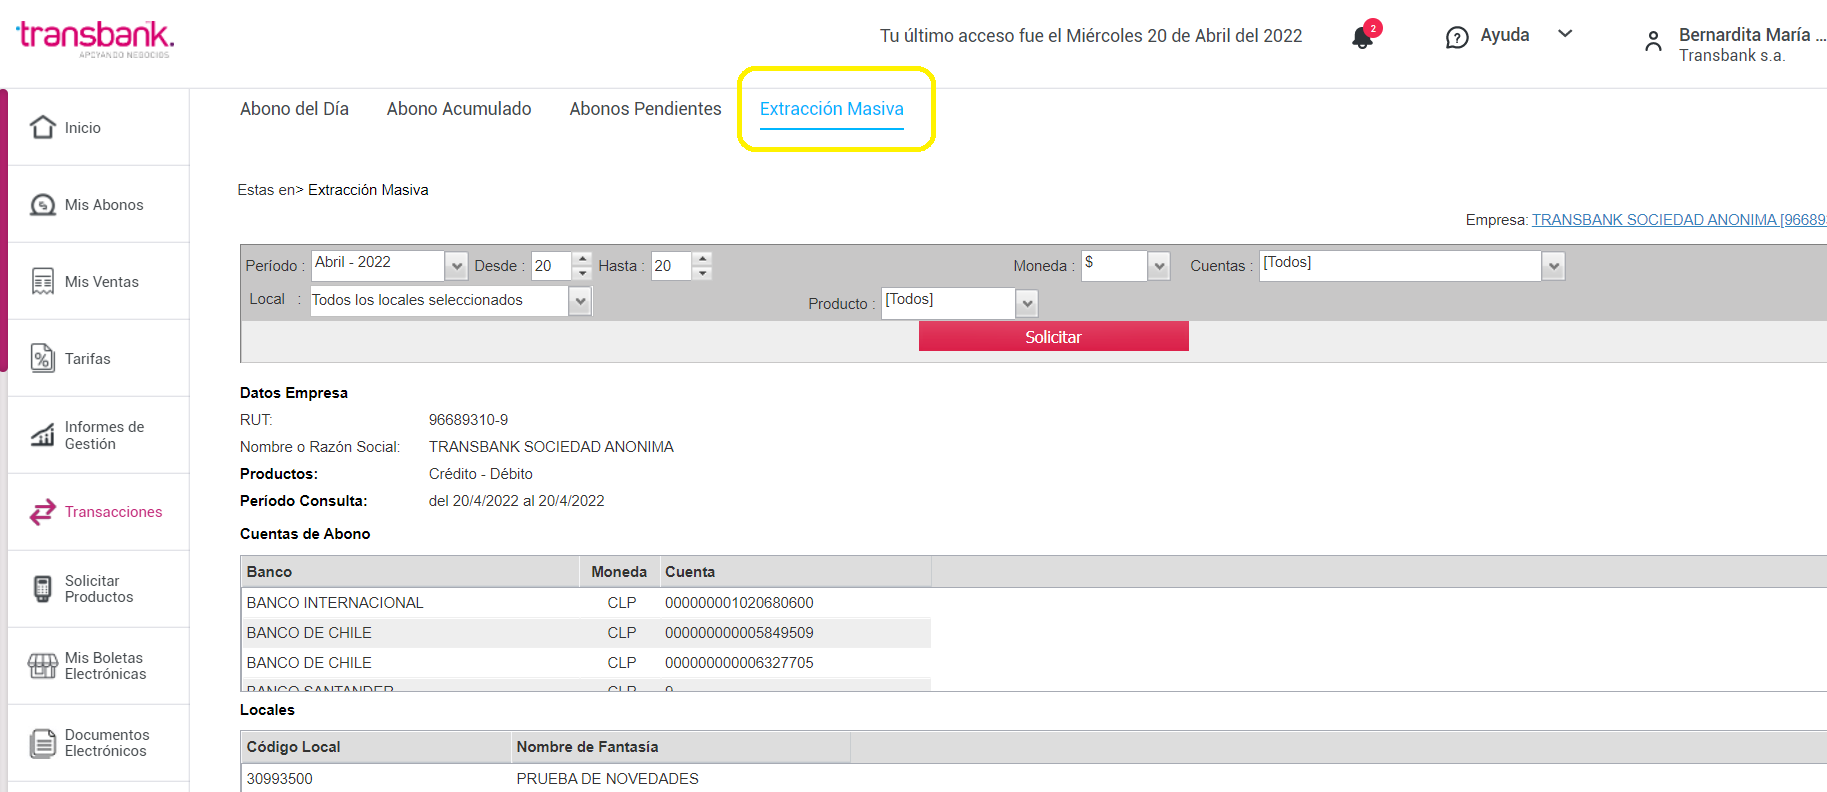Click the RUT value 96689310-9
Screen dimensions: 1827x792
click(x=468, y=420)
